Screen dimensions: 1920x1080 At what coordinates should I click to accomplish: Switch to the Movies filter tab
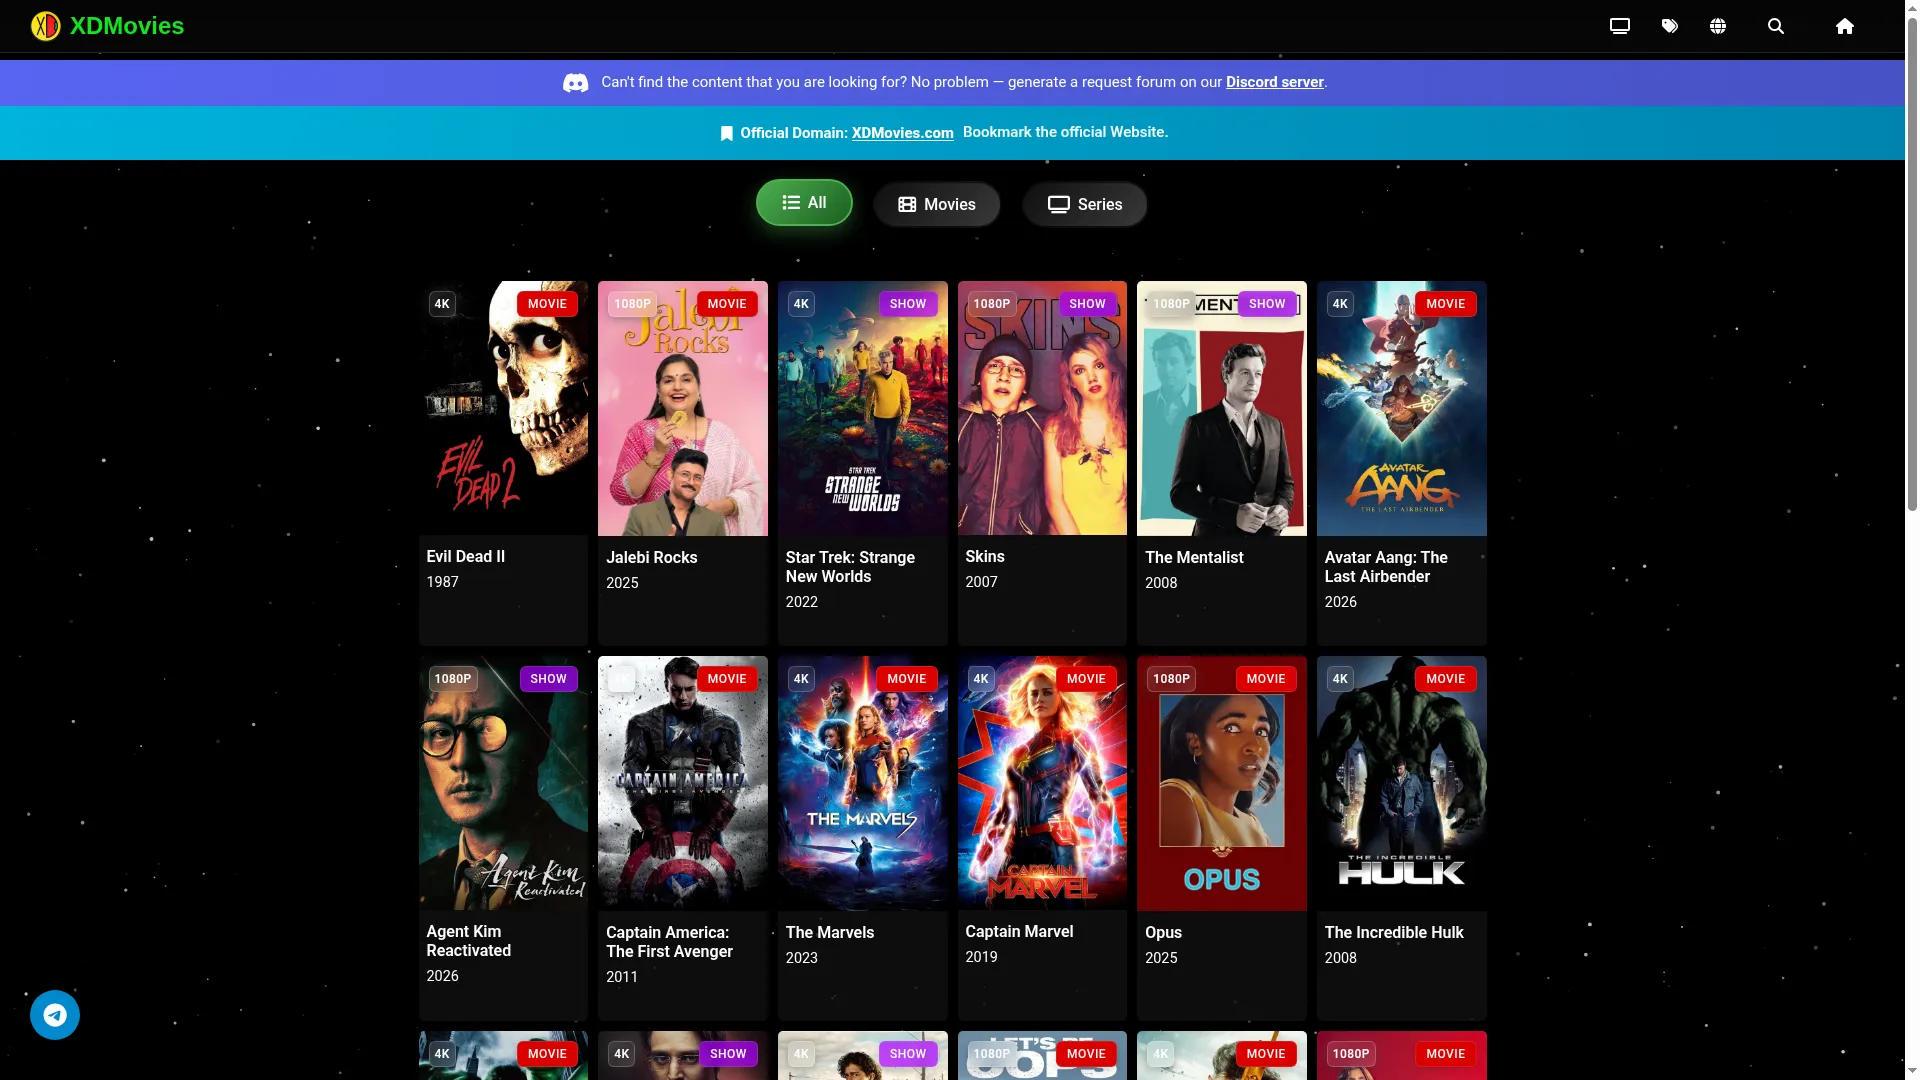tap(937, 204)
